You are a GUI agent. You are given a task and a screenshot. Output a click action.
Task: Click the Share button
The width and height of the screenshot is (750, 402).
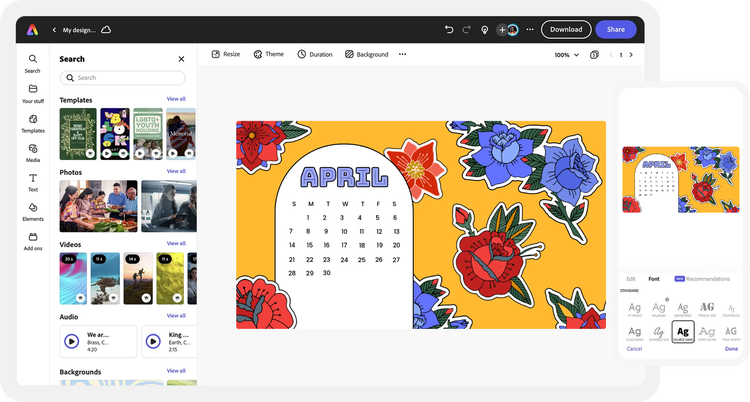pos(616,30)
